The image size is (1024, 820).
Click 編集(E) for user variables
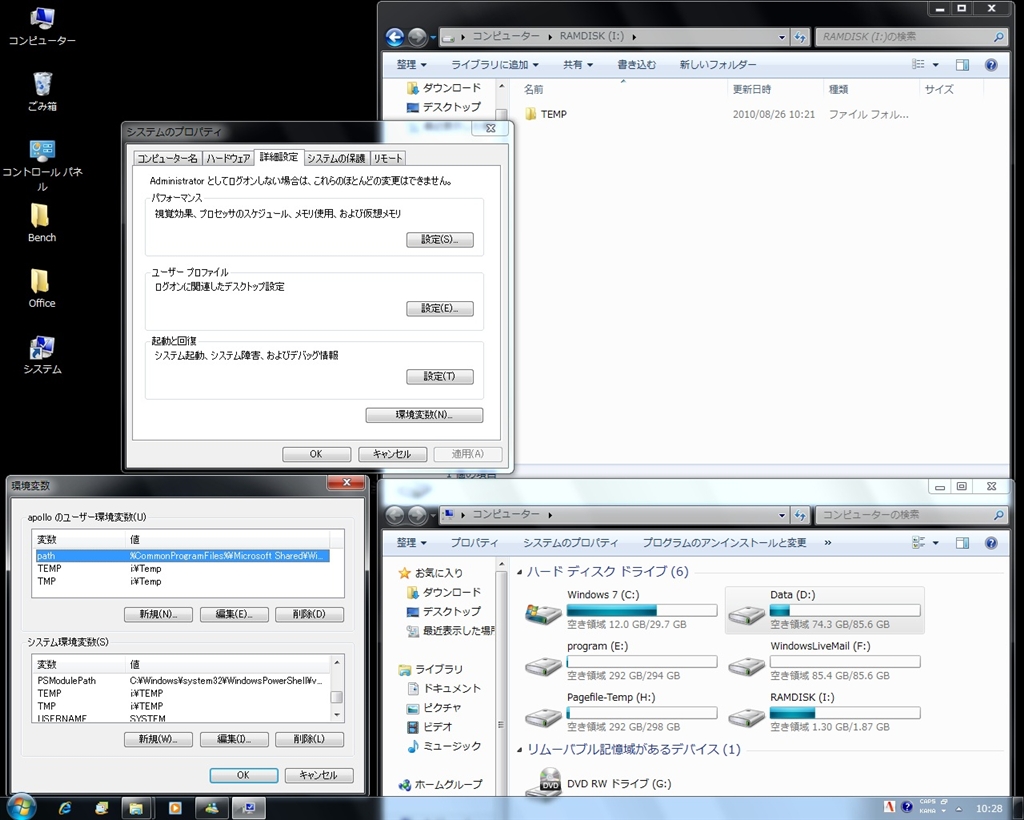(234, 614)
